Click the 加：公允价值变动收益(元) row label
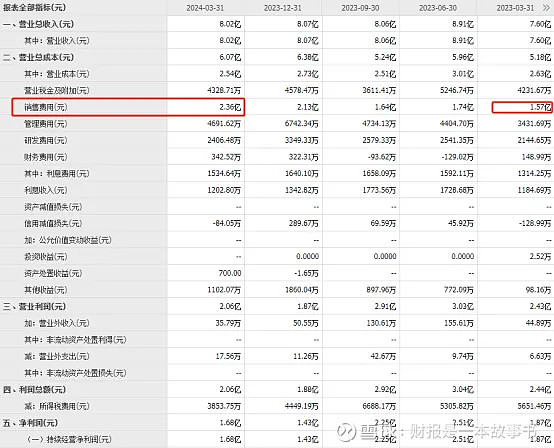Viewport: 554px width, 448px height. (68, 240)
